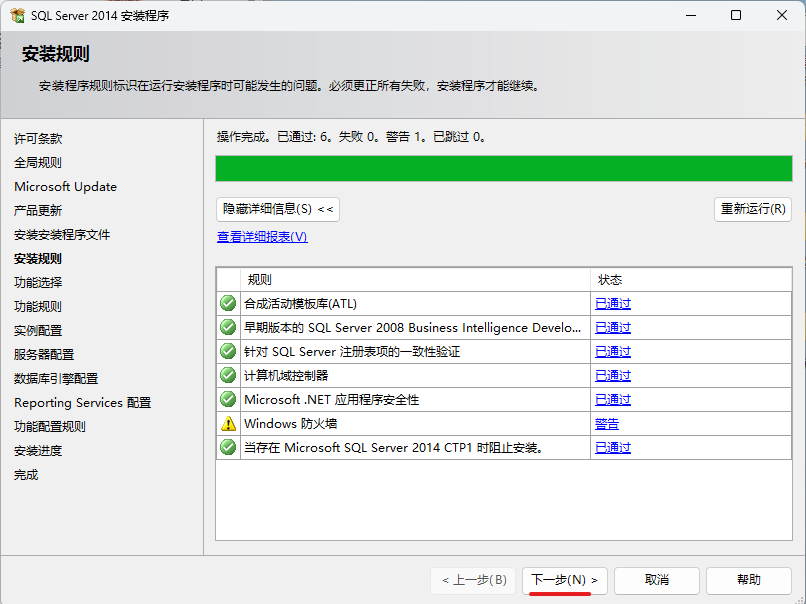Screen dimensions: 806x604
Task: Select 功能选择 step in sidebar
Action: [38, 282]
